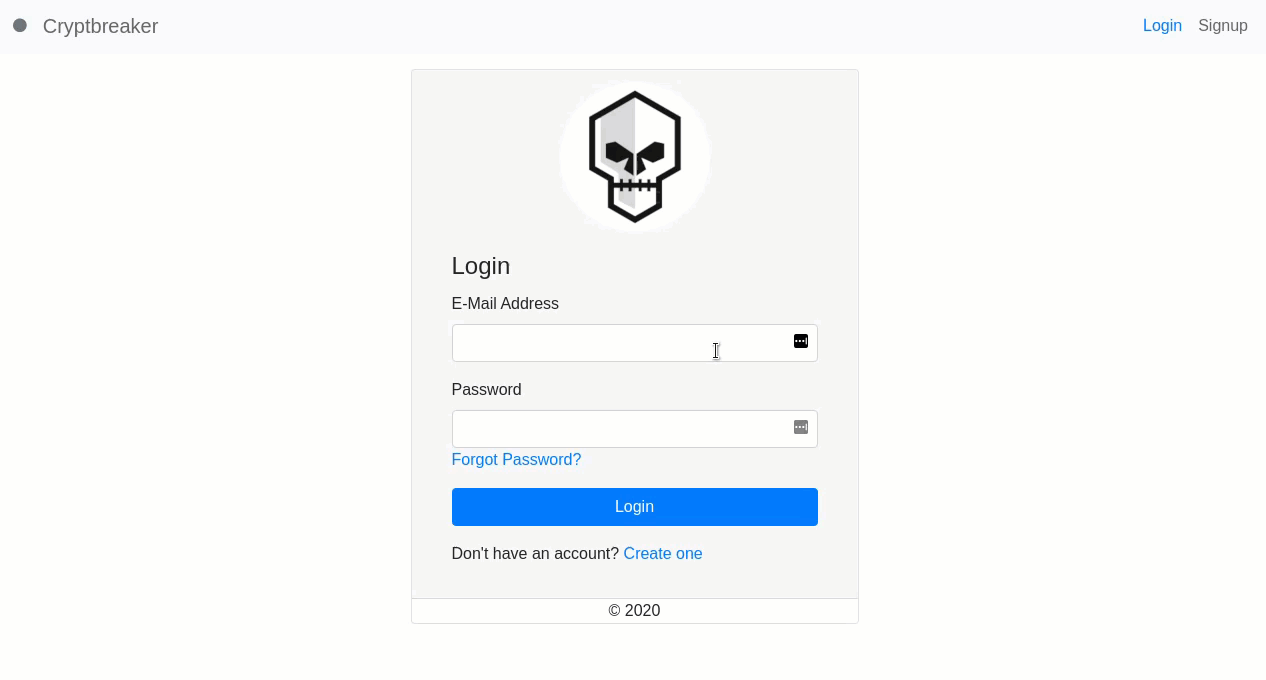Submit with the blue Login button
Viewport: 1266px width, 680px height.
click(x=635, y=507)
